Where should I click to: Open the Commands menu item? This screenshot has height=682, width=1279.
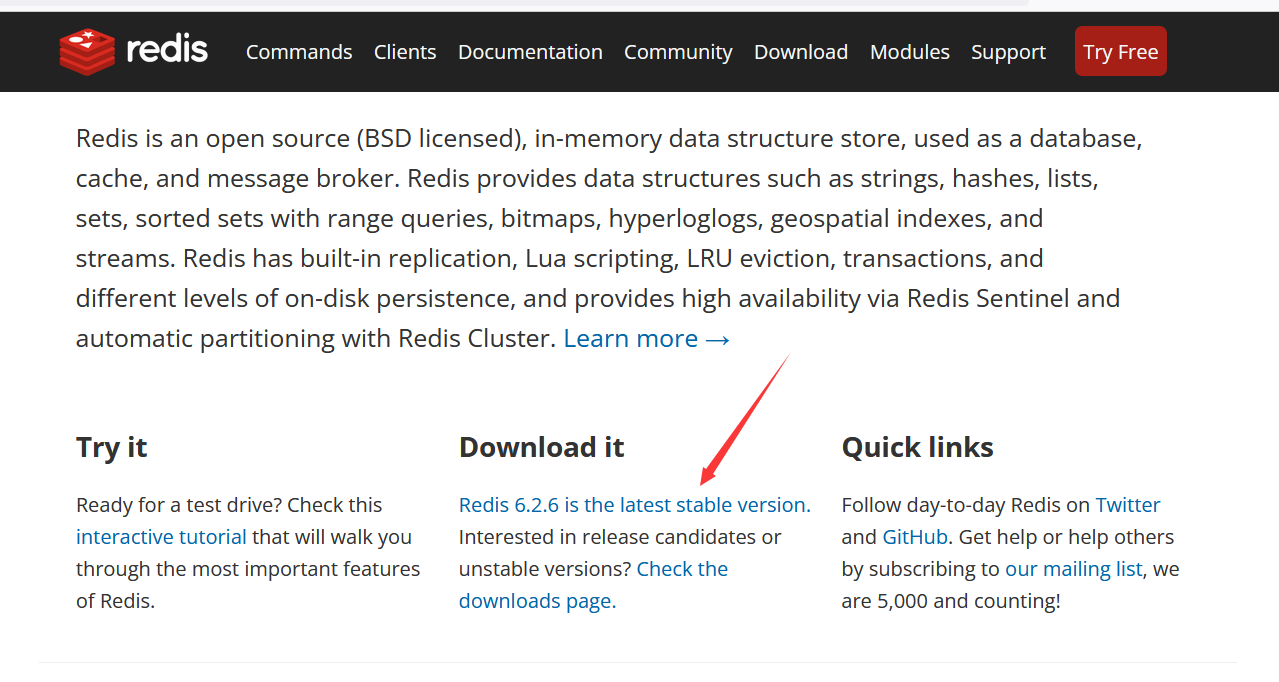[299, 52]
